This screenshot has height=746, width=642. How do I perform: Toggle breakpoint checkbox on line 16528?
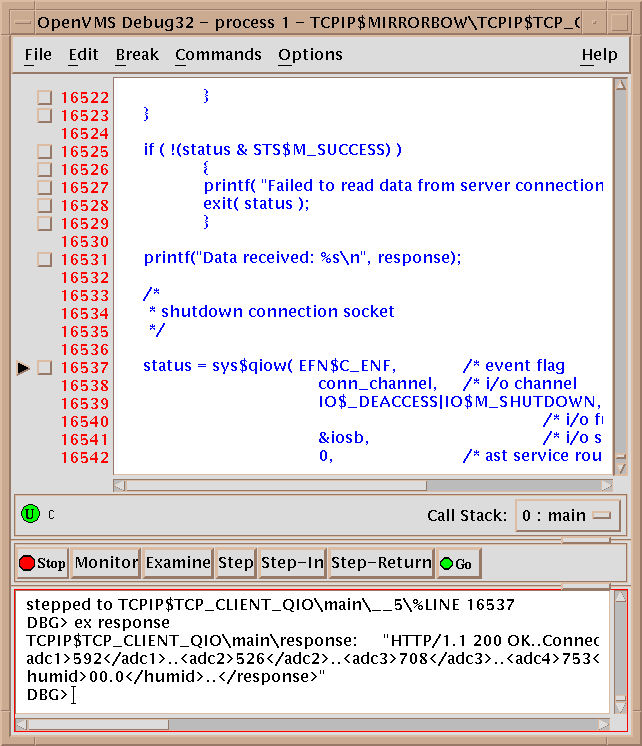tap(45, 206)
